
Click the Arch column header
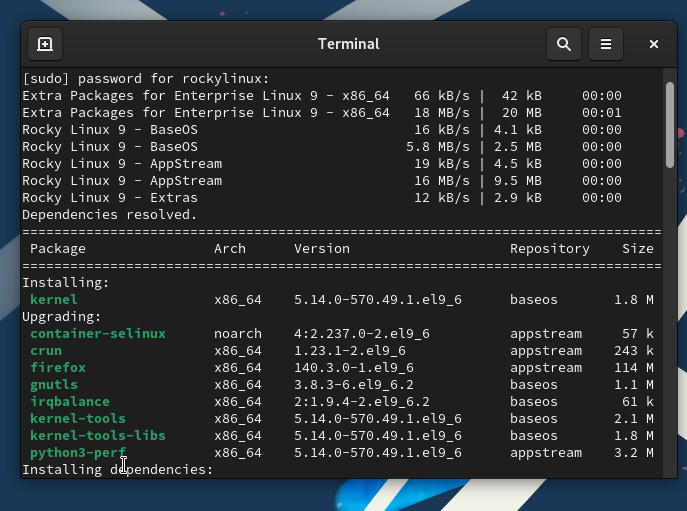(x=230, y=249)
